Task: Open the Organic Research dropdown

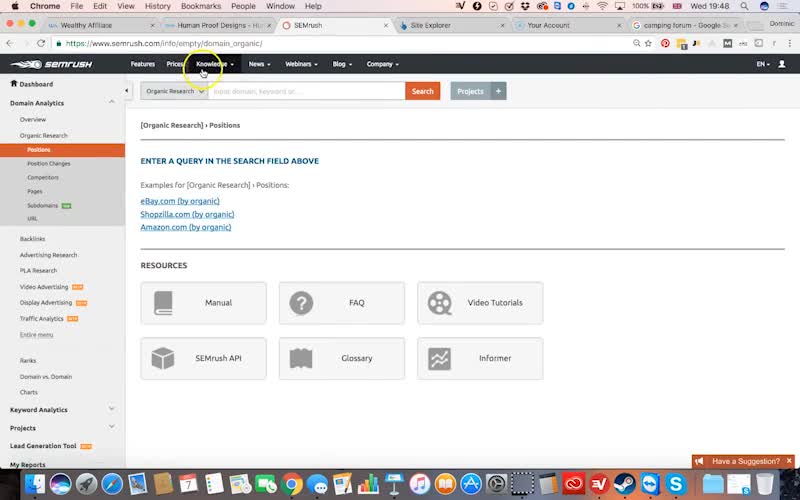Action: [x=174, y=91]
